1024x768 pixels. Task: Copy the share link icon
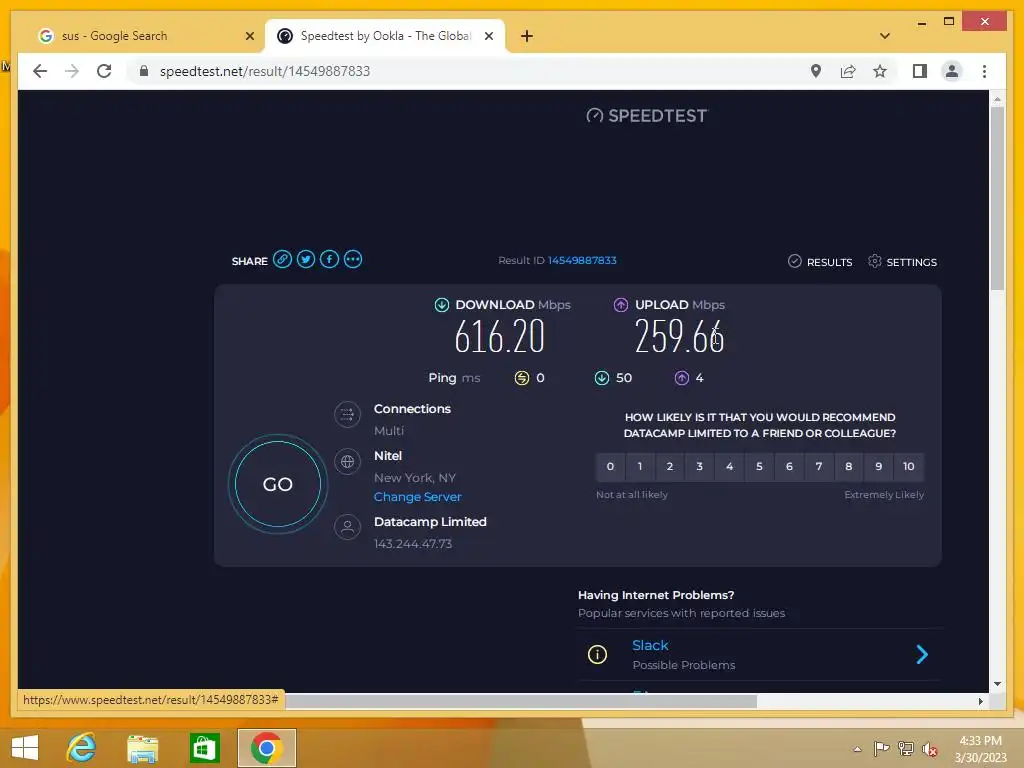(x=282, y=259)
